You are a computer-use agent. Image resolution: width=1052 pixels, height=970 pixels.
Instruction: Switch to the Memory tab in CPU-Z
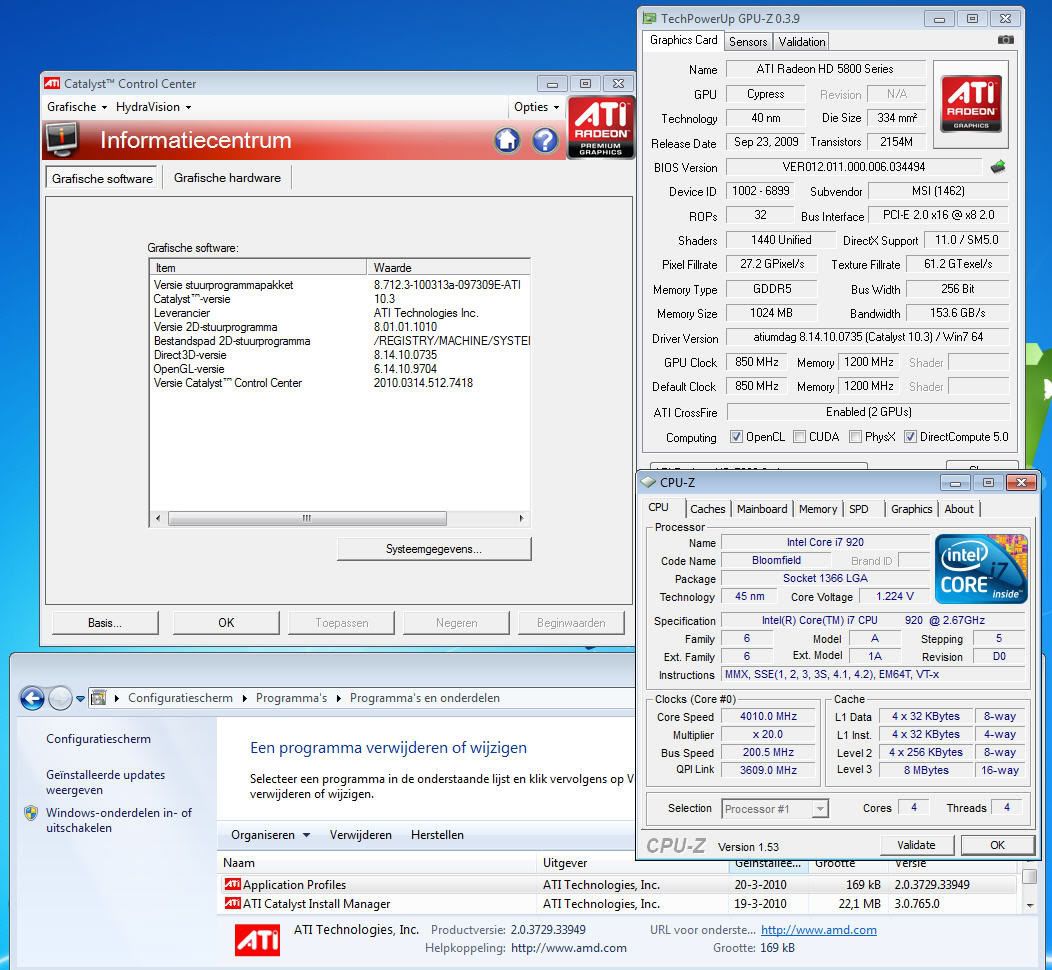[817, 509]
